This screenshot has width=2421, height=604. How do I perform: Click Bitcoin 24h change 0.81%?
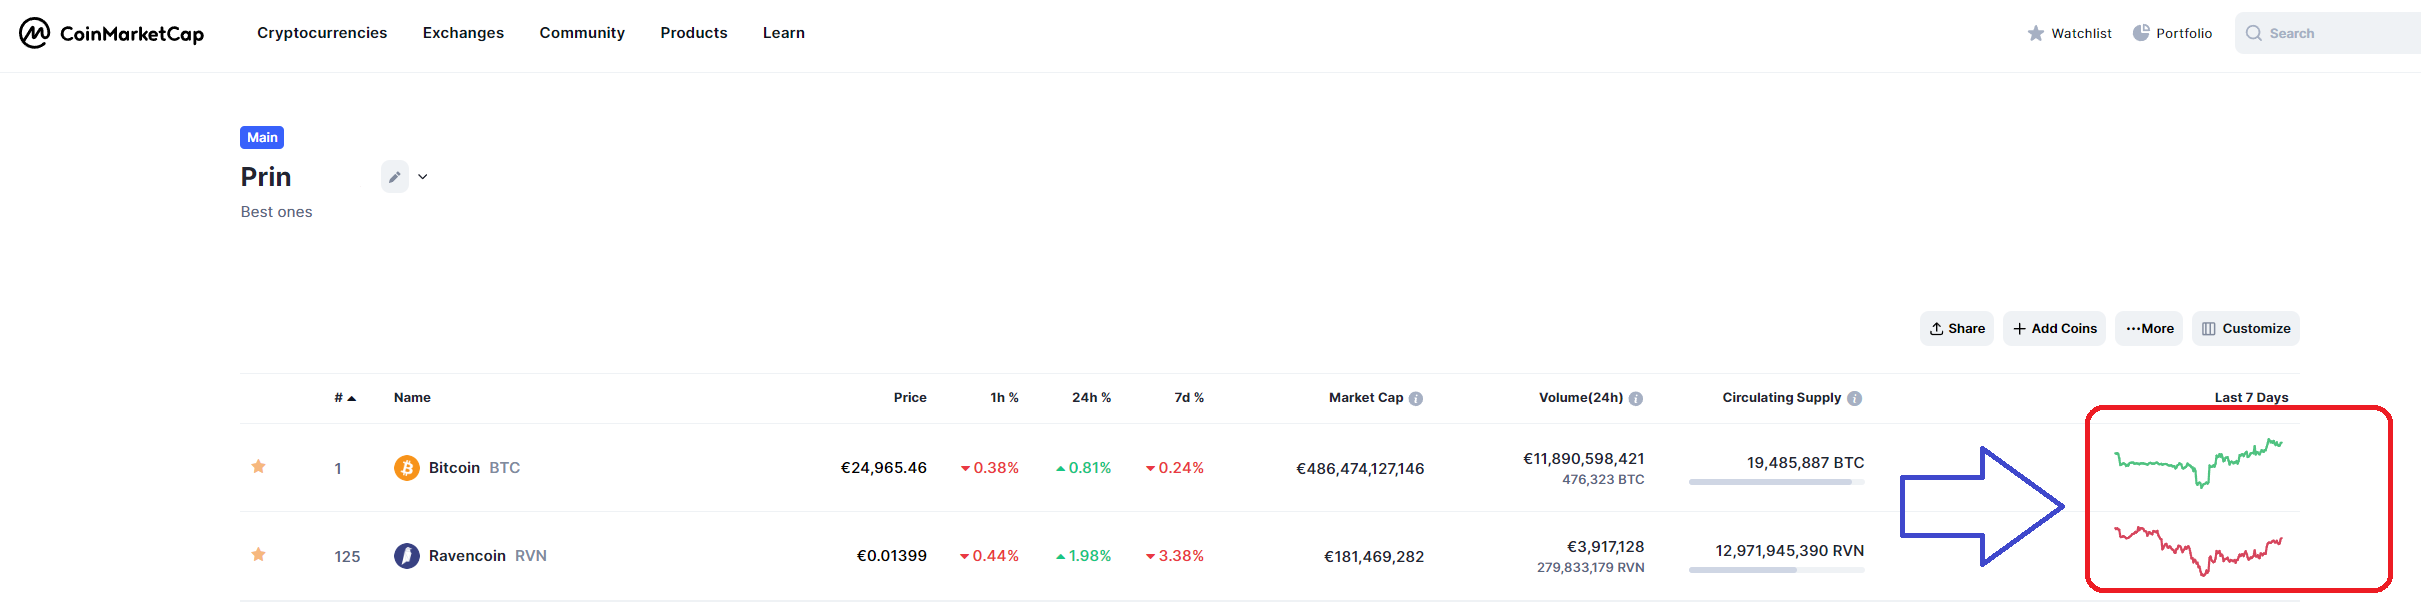coord(1084,468)
